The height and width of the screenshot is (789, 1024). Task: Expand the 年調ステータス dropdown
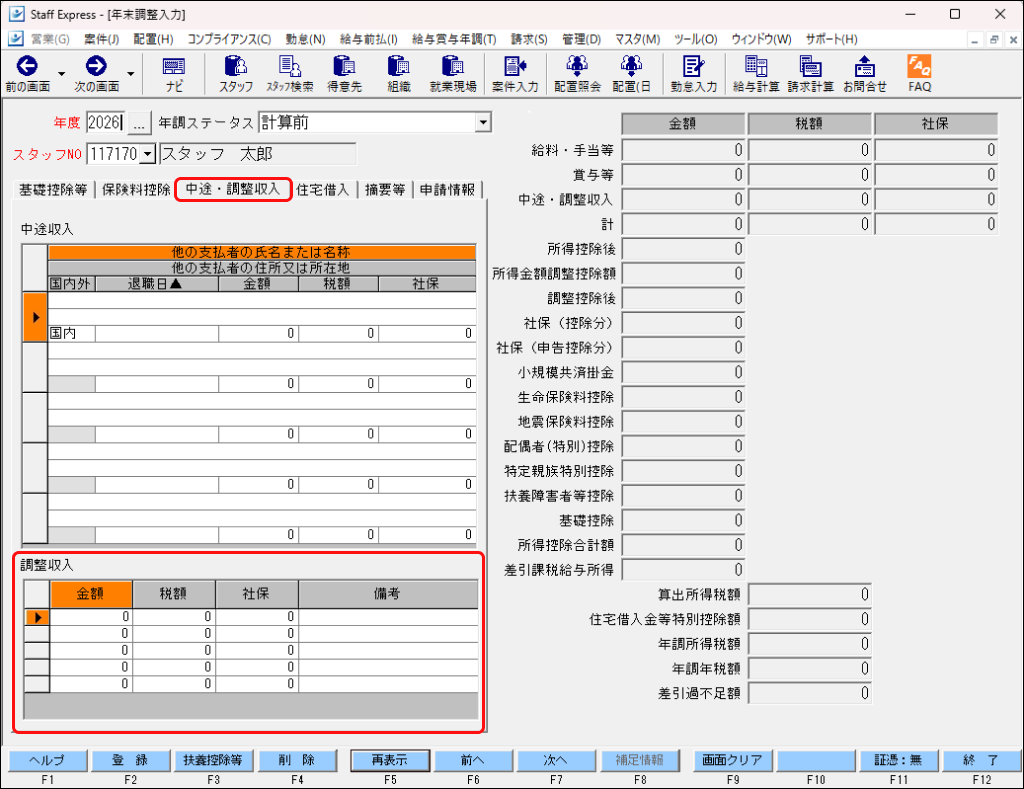(x=483, y=122)
